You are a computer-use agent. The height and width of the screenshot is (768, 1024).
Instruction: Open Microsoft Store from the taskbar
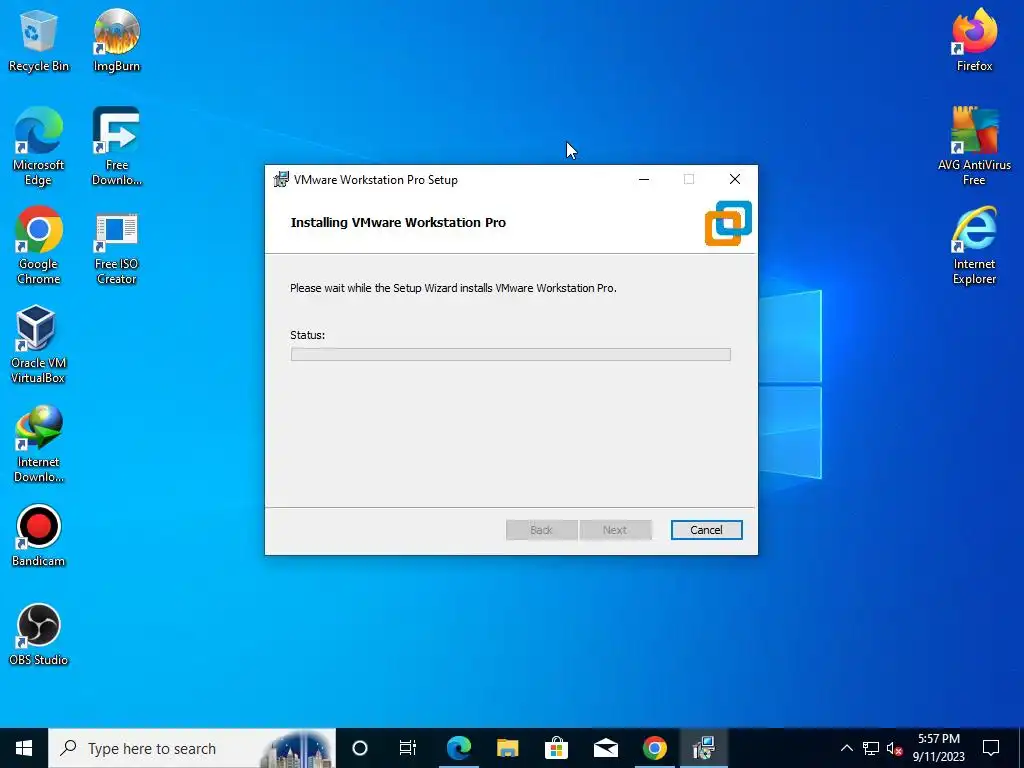556,748
